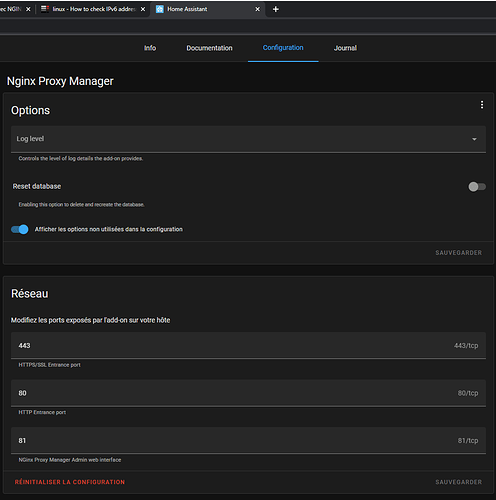Screen dimensions: 496x500
Task: Click the Nginx Proxy Manager heading
Action: (60, 81)
